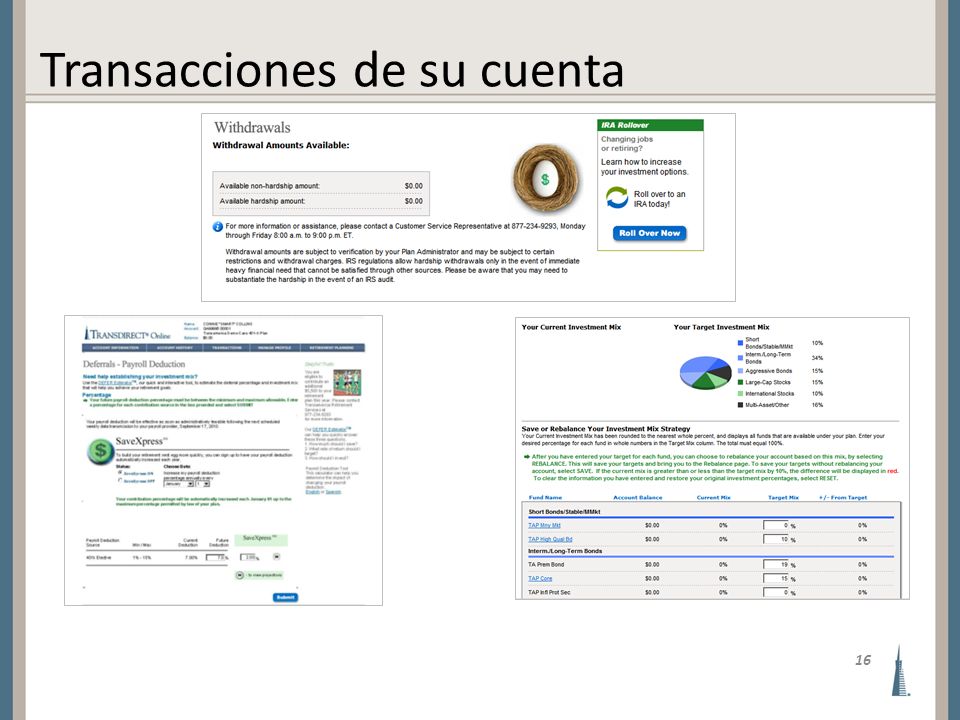Viewport: 960px width, 720px height.
Task: Open the Transactions nav tab
Action: coord(227,348)
